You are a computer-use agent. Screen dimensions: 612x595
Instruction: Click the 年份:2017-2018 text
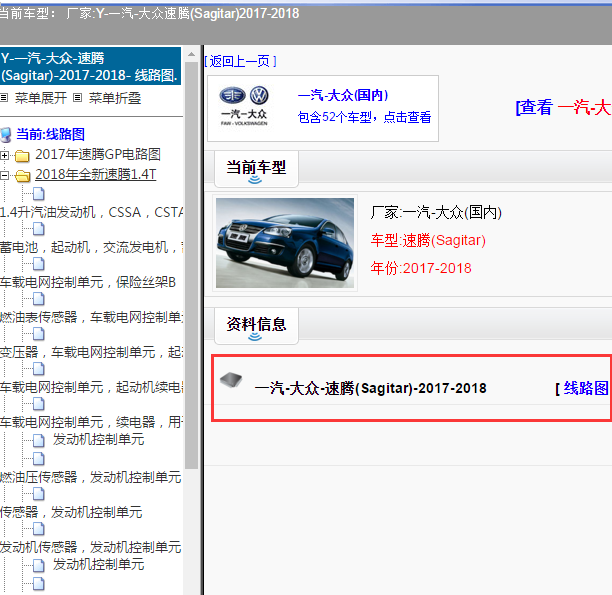[x=421, y=268]
